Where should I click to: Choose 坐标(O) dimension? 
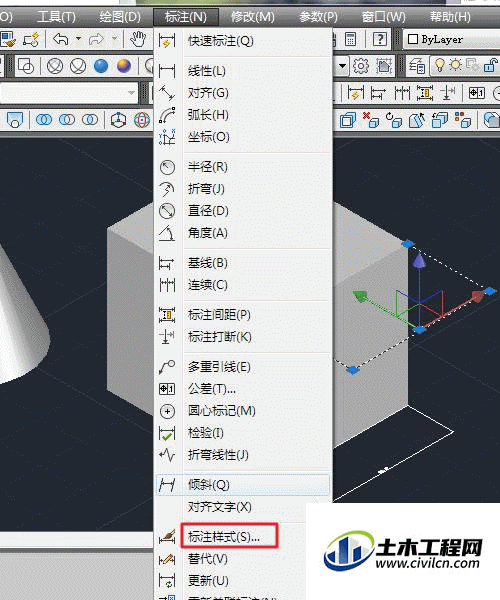(x=243, y=137)
